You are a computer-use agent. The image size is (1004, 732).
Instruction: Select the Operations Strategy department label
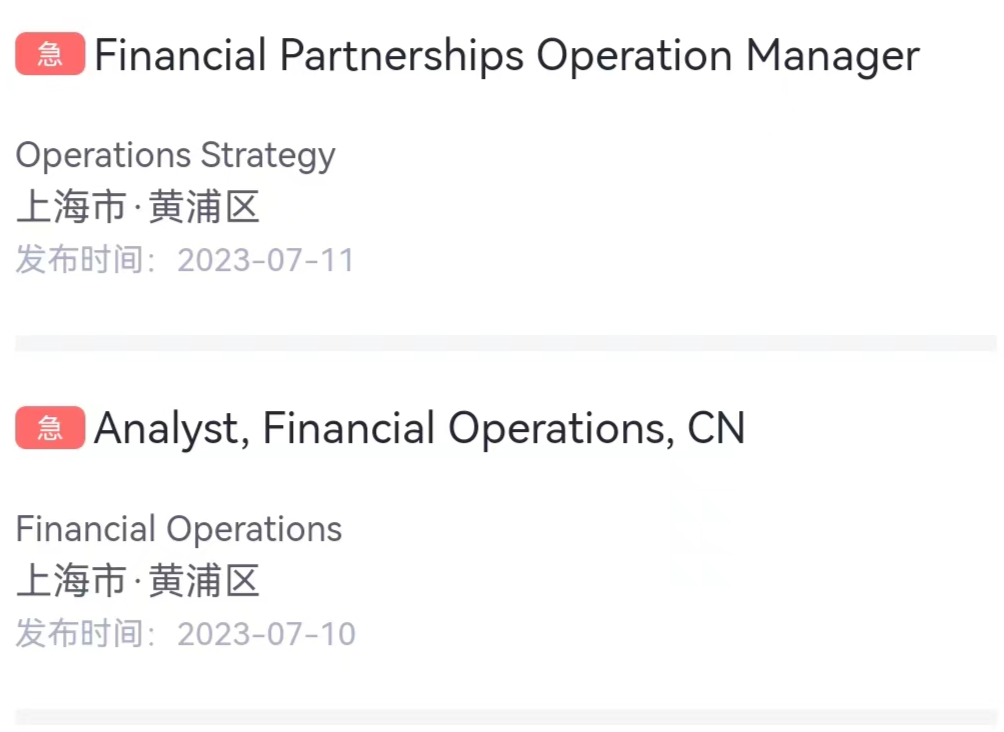click(176, 156)
